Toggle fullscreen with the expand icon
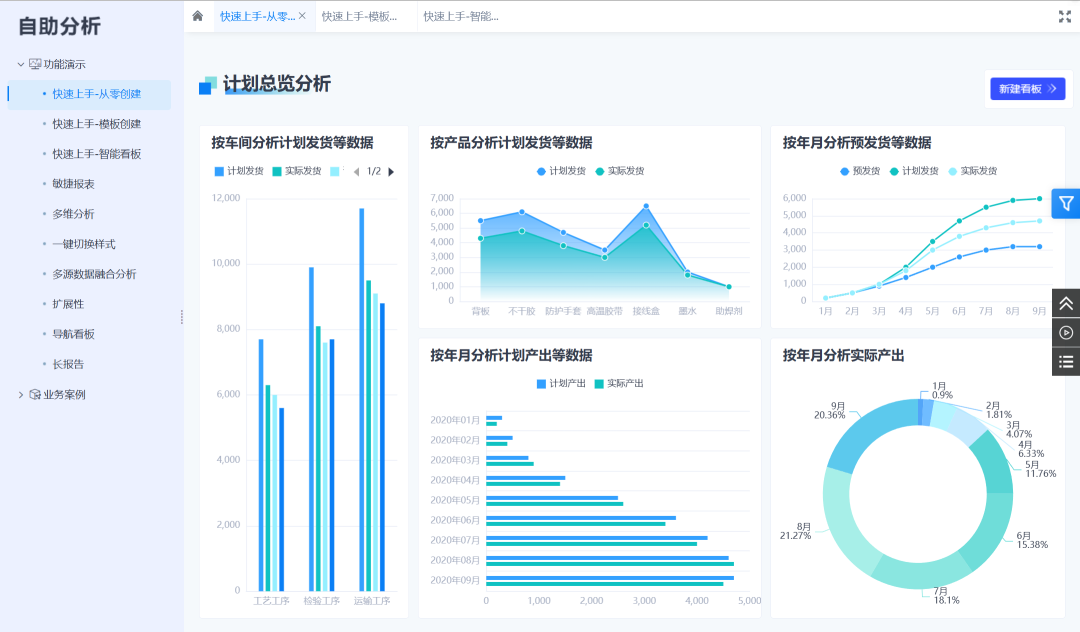 (x=1064, y=16)
